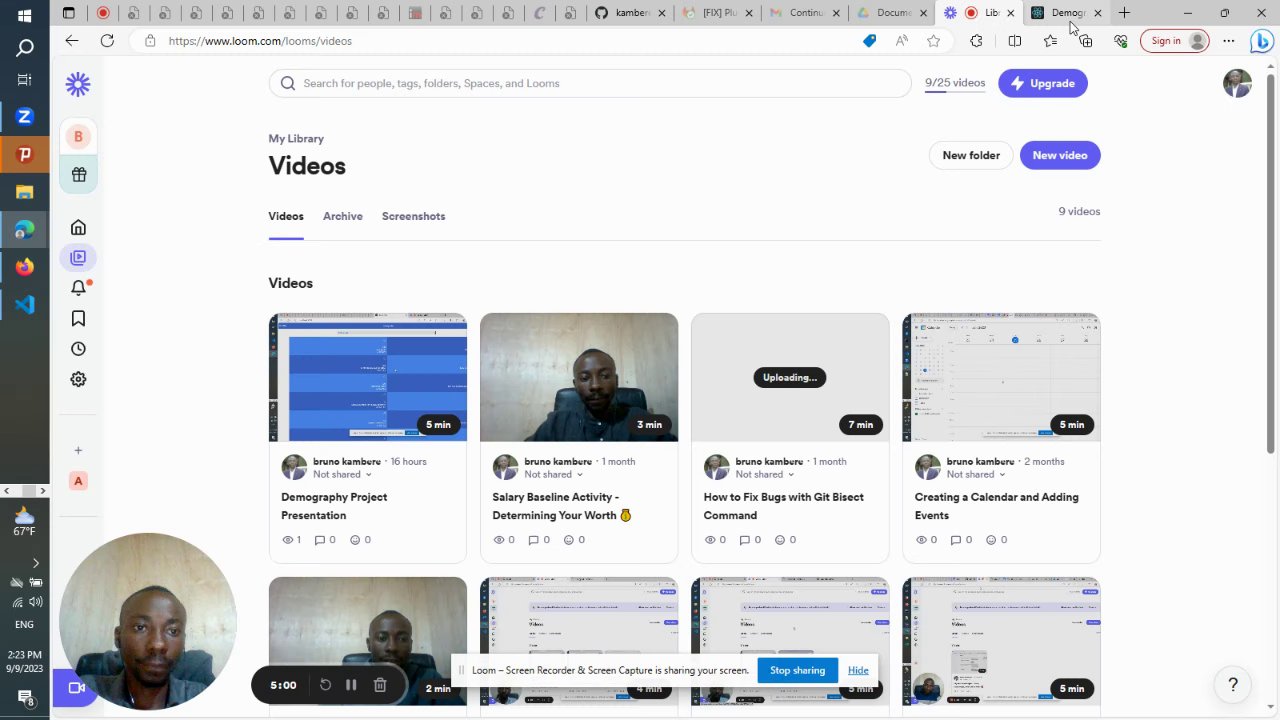This screenshot has height=720, width=1280.
Task: Go back with the browser back arrow
Action: tap(72, 41)
